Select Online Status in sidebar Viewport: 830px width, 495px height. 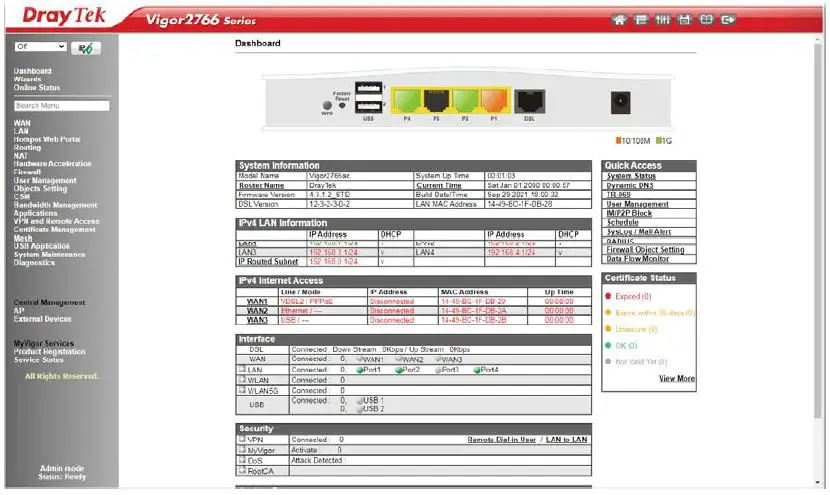[37, 87]
